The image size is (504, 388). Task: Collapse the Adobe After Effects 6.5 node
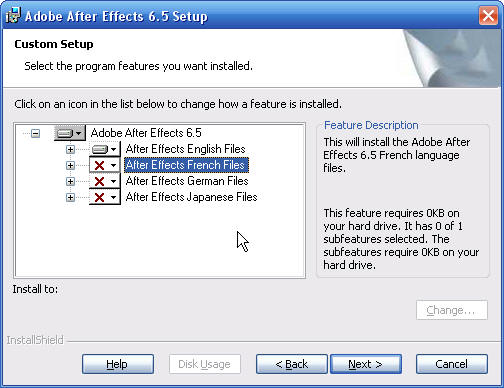click(x=35, y=134)
